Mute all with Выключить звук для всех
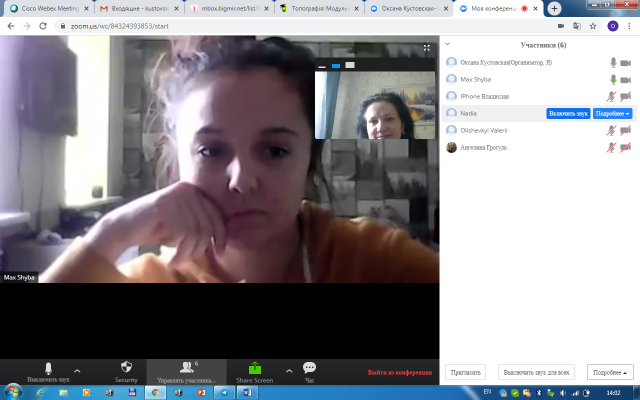The width and height of the screenshot is (640, 400). tap(536, 372)
